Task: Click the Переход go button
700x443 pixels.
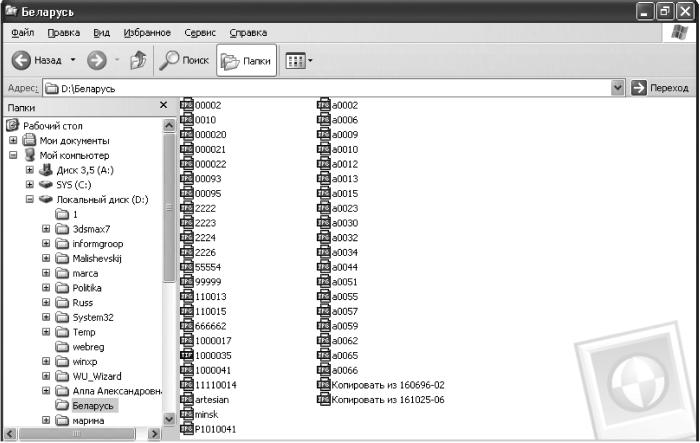Action: [660, 88]
